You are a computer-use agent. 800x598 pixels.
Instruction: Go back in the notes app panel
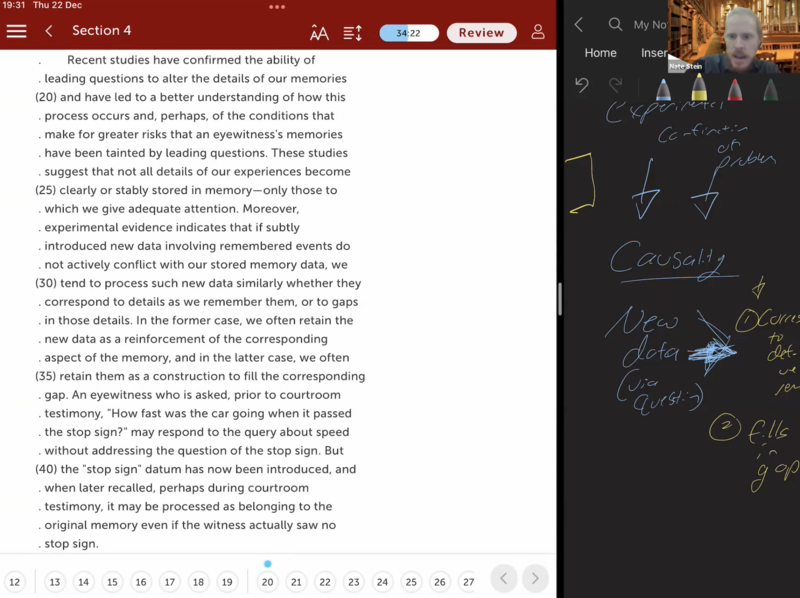(578, 24)
